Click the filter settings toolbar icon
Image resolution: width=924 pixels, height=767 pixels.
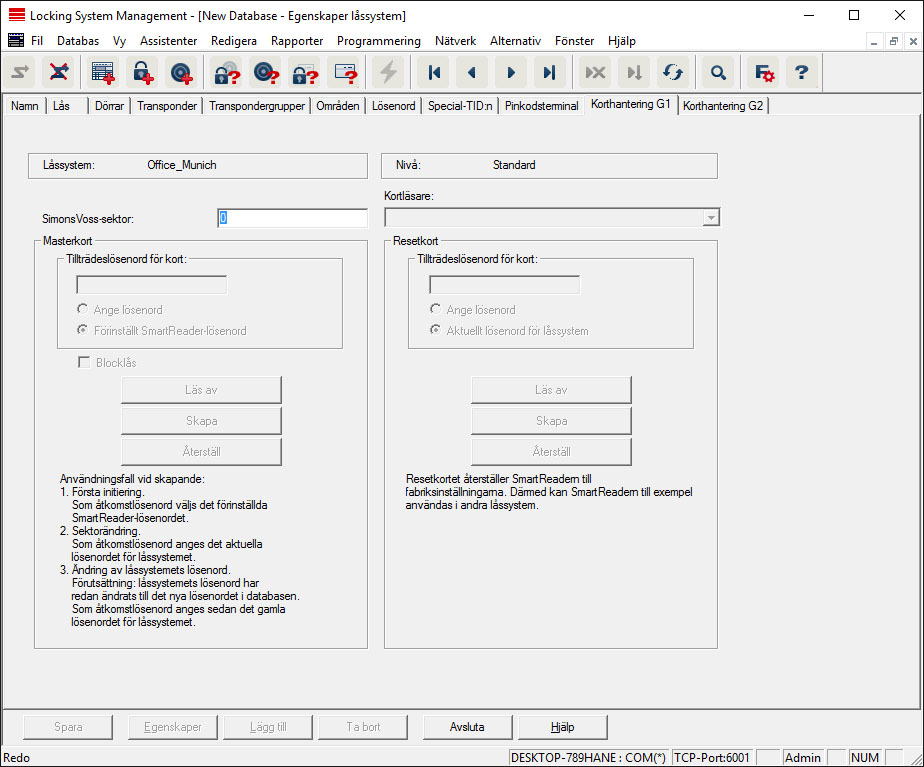[x=764, y=72]
